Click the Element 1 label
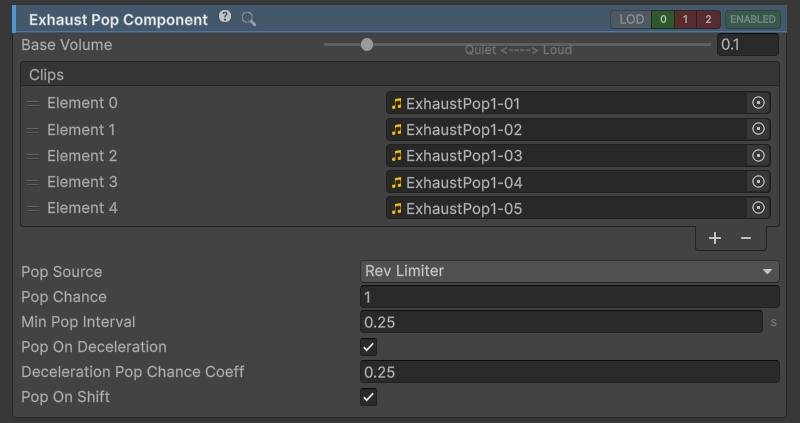This screenshot has height=423, width=800. pos(81,130)
